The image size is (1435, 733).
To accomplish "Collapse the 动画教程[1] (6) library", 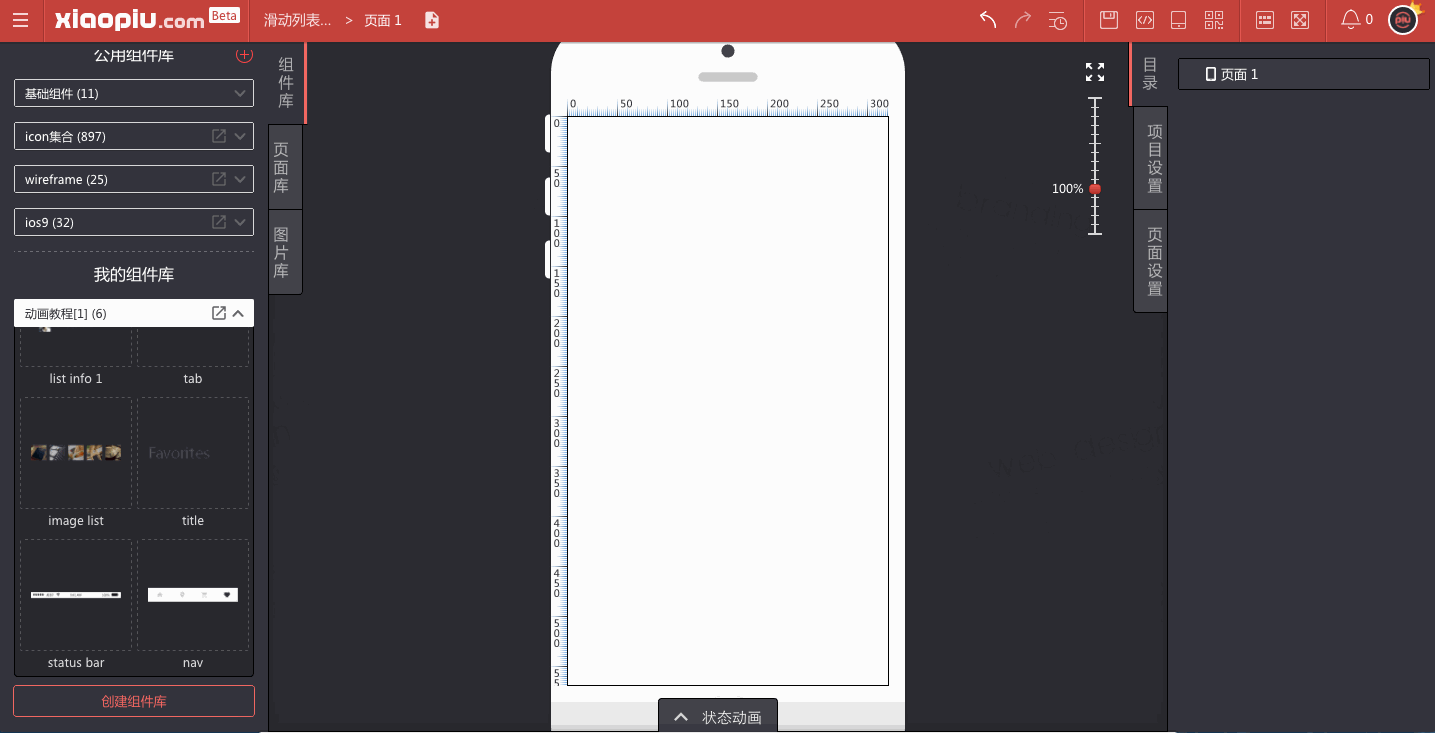I will coord(238,313).
